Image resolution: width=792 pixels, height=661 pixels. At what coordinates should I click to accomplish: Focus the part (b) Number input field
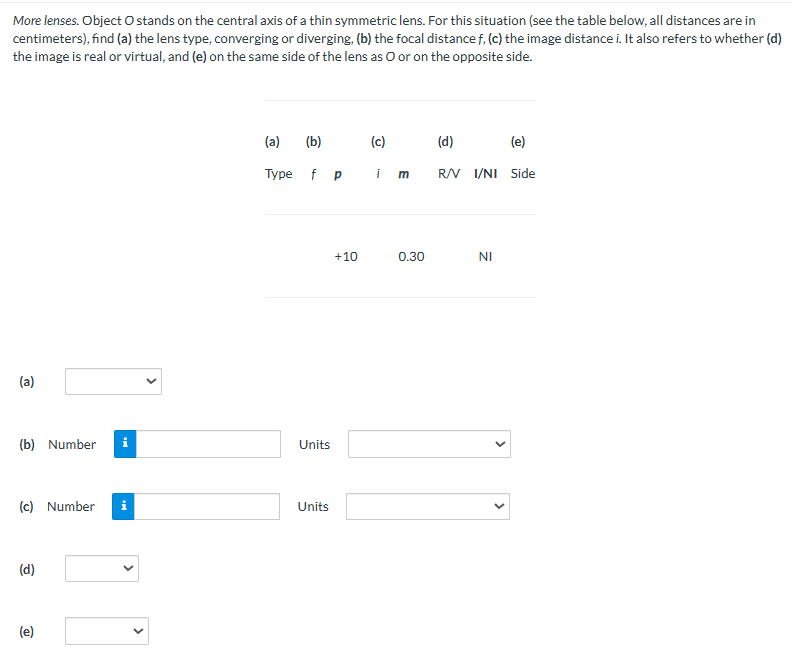[208, 444]
